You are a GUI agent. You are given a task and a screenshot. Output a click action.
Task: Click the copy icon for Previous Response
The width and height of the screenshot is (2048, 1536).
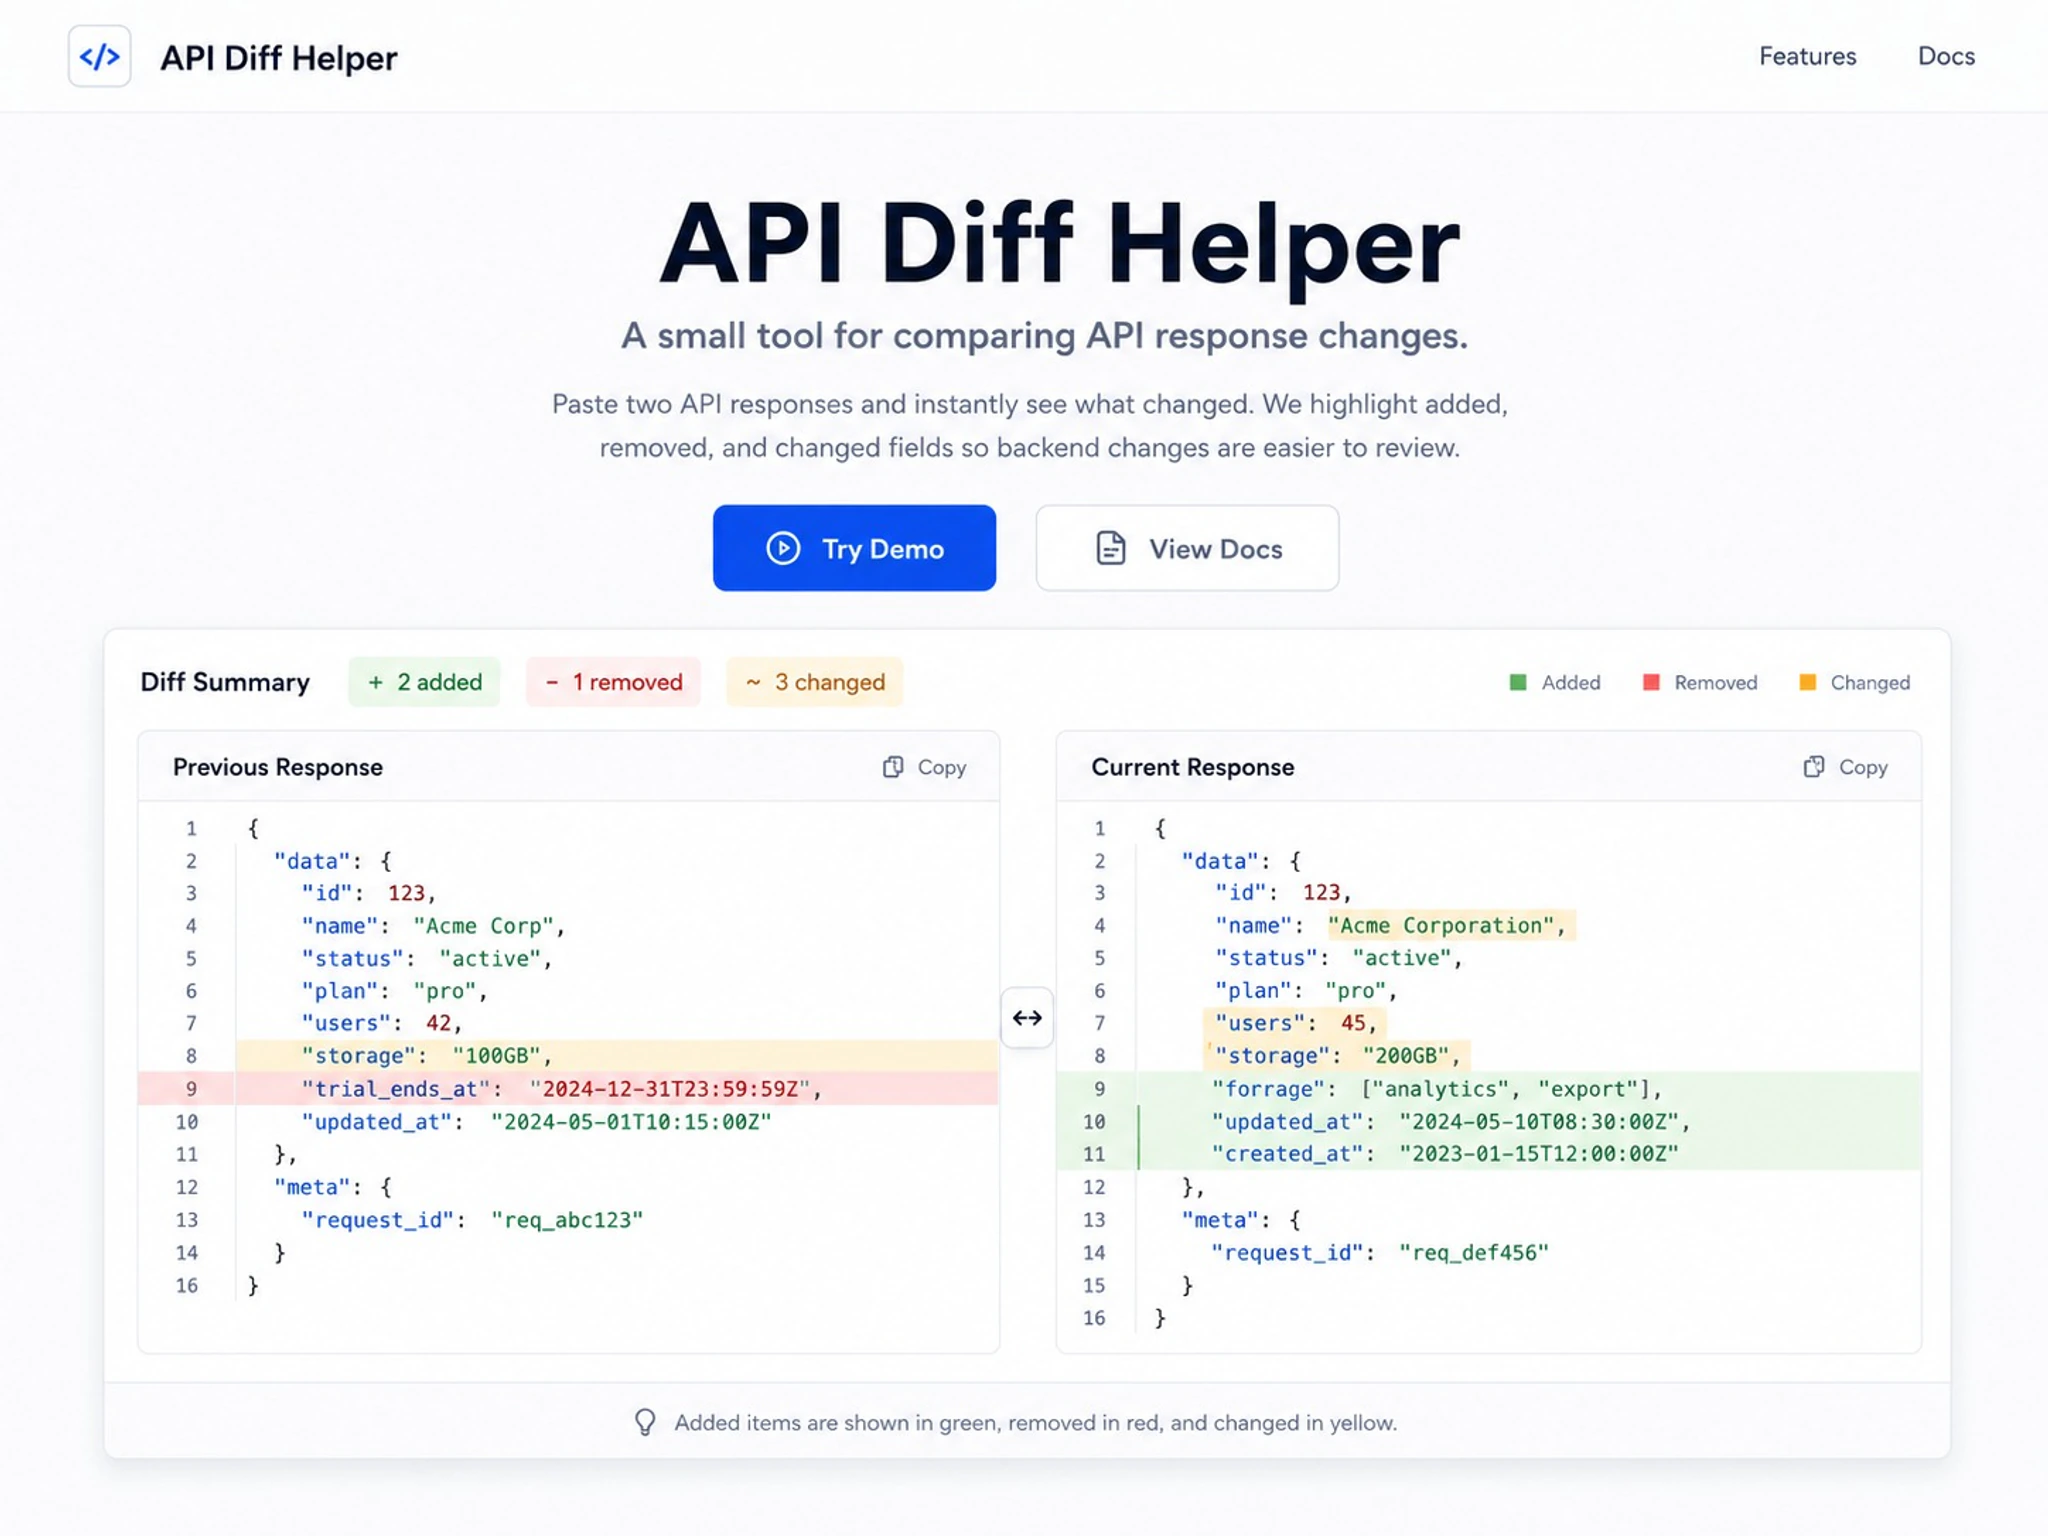tap(893, 767)
